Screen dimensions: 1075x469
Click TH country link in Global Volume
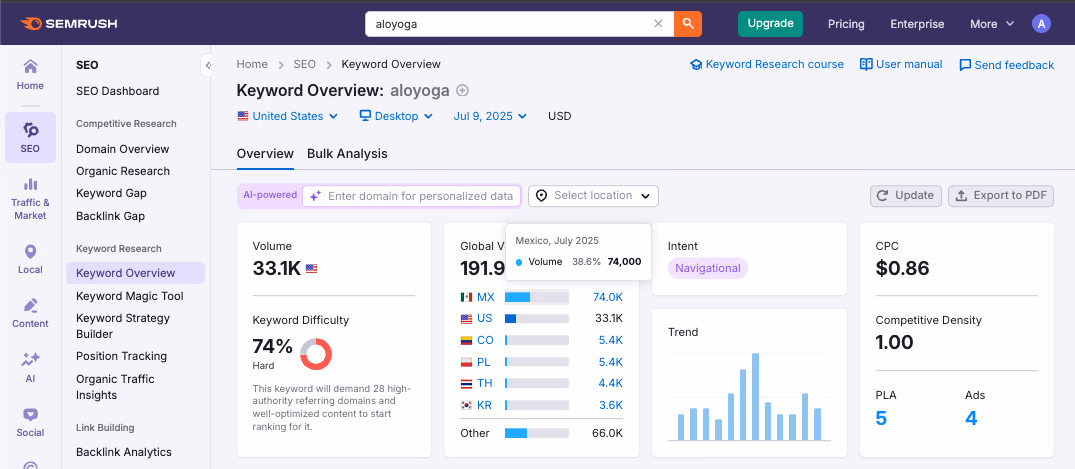pyautogui.click(x=485, y=383)
